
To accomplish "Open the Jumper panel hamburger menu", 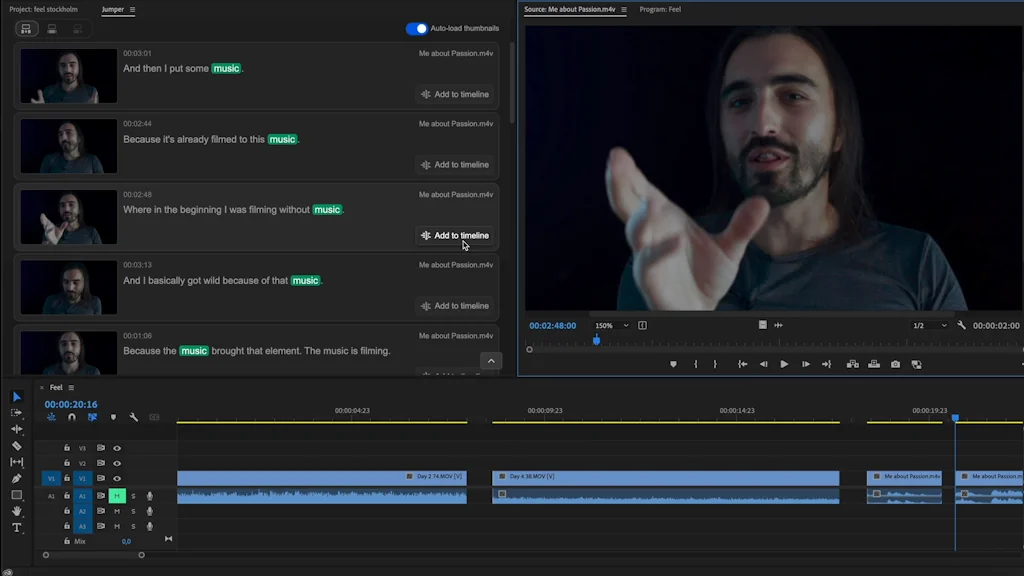I will 133,10.
